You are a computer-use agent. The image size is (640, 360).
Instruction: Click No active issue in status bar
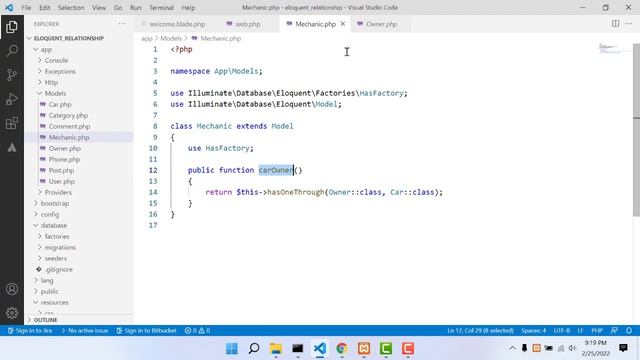pos(84,331)
